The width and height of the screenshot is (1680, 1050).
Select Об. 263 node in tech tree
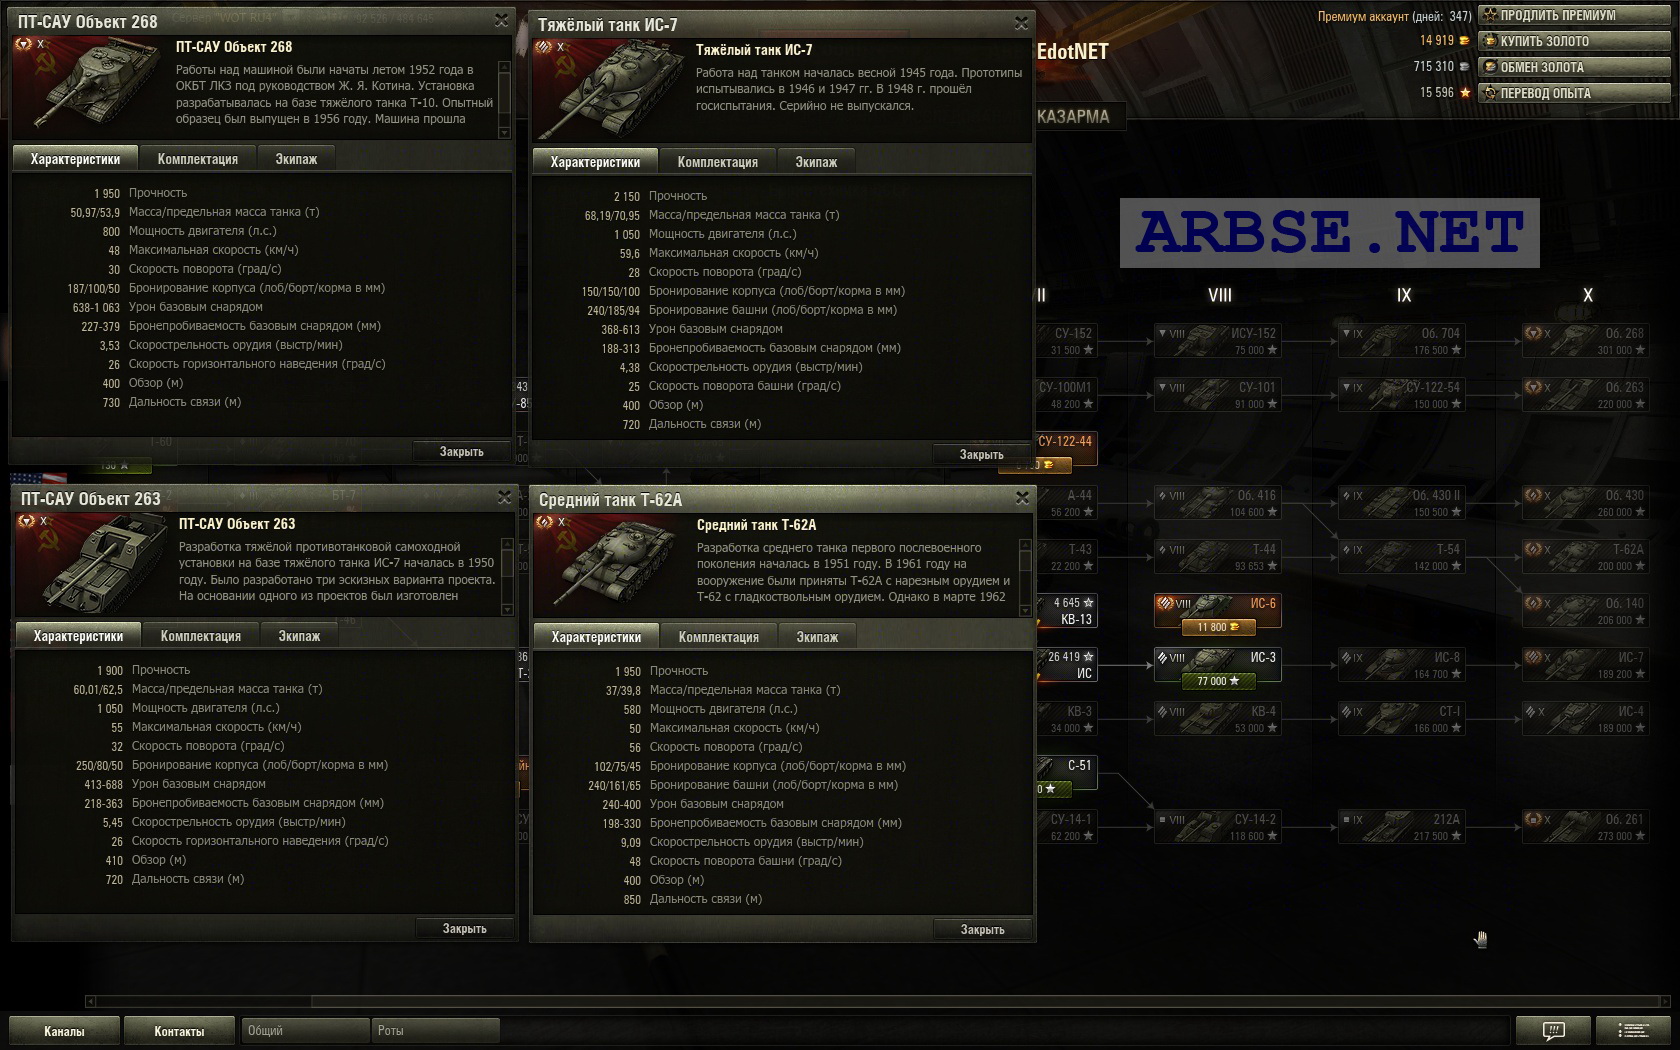[x=1585, y=395]
